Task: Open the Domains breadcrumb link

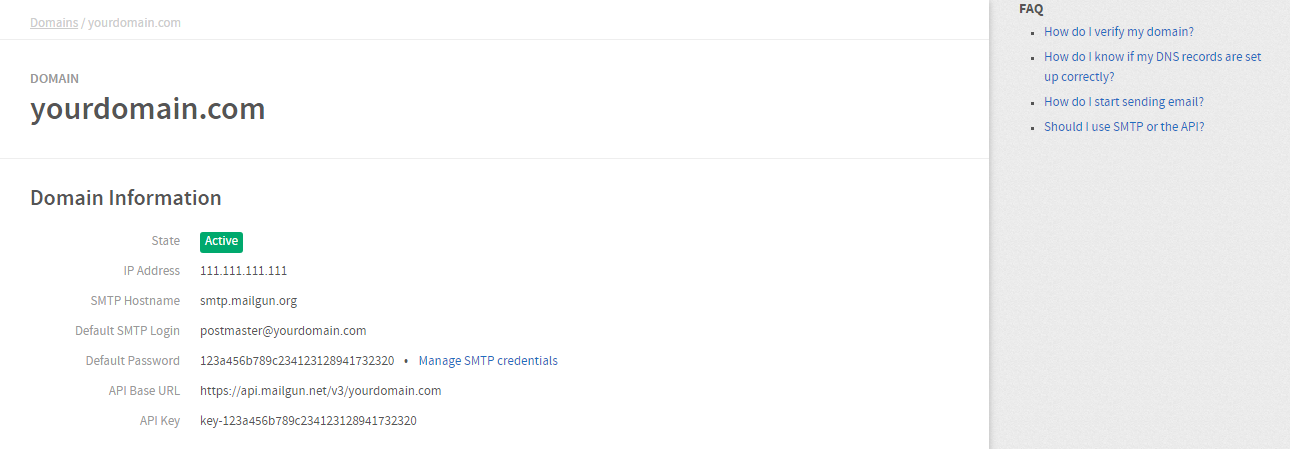Action: (54, 22)
